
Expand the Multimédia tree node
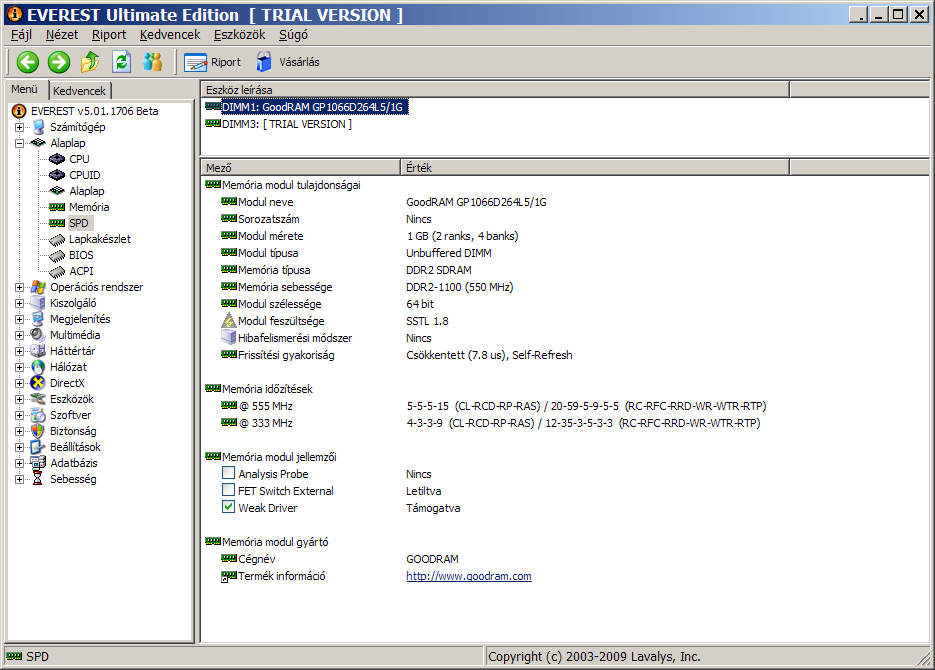[x=20, y=336]
